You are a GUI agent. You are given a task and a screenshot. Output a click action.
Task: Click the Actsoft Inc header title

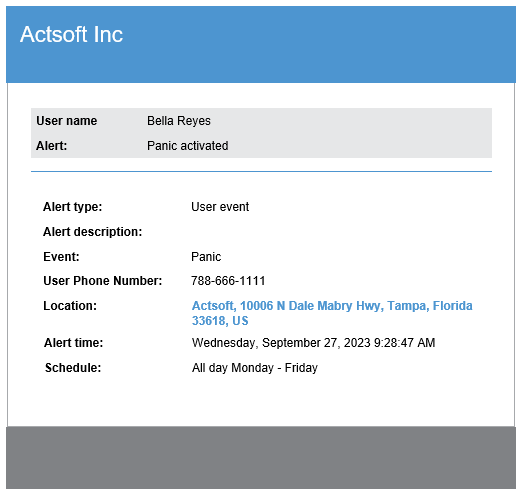pos(71,34)
